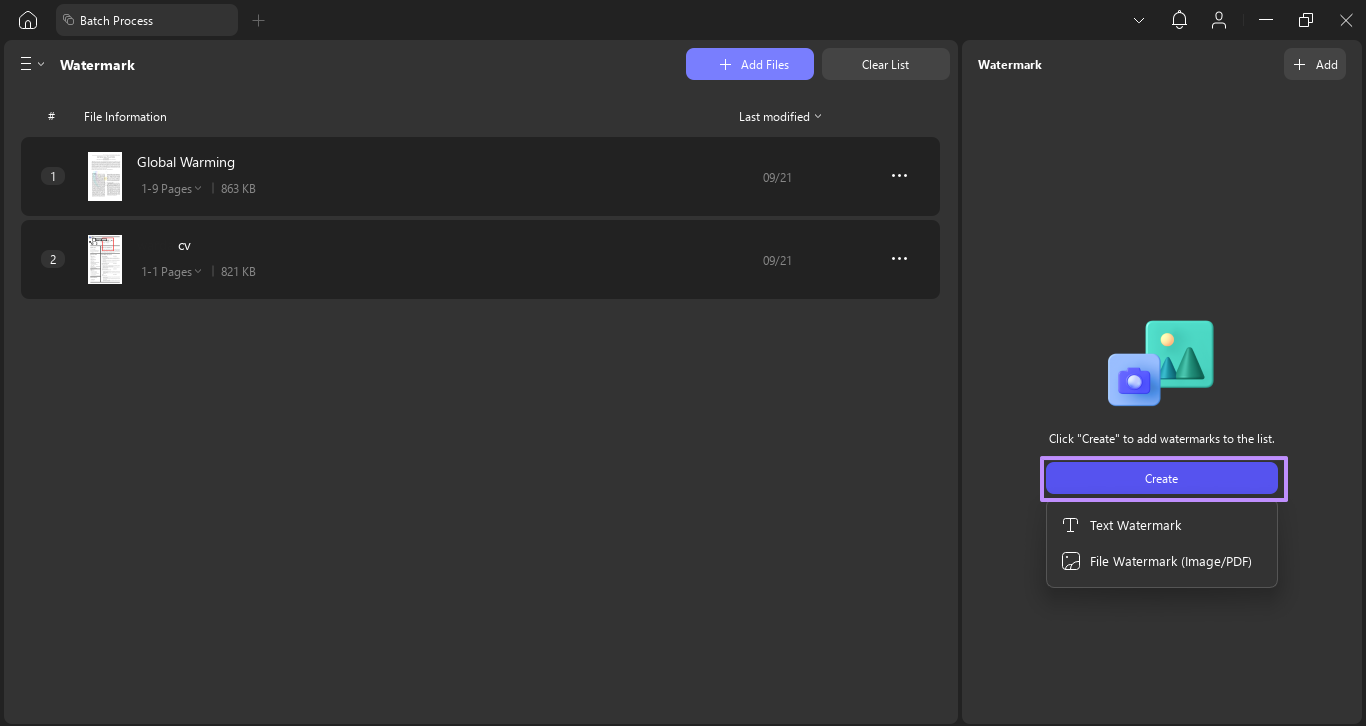Open the Last modified sort dropdown

[780, 116]
